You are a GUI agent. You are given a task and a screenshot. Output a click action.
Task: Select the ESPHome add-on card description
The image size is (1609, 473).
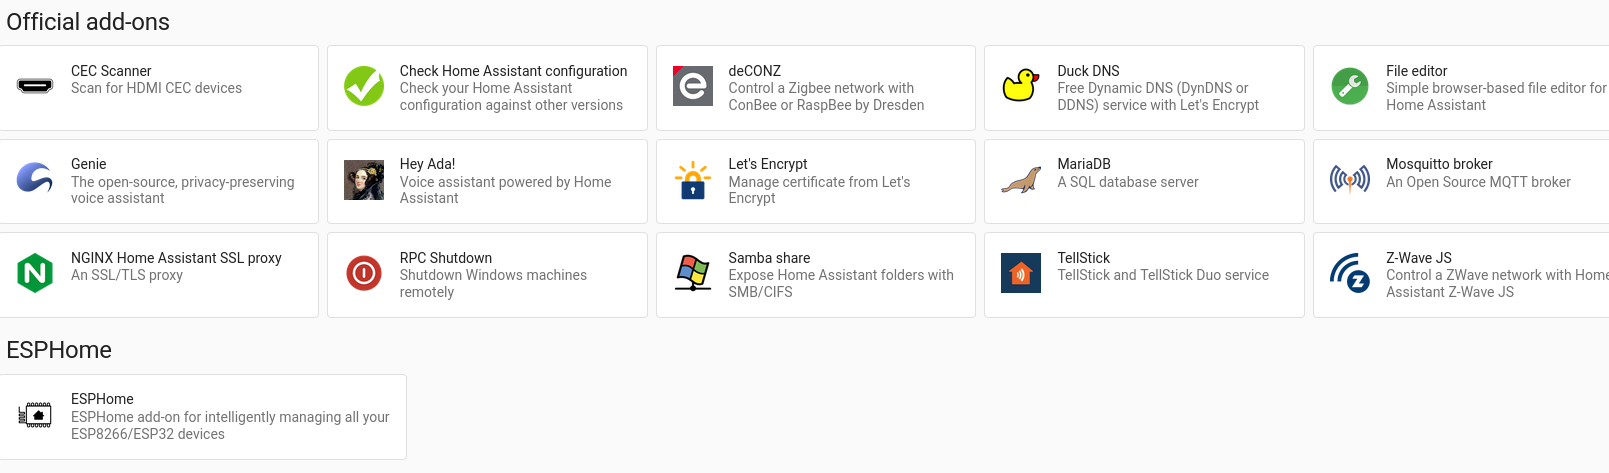[x=230, y=426]
